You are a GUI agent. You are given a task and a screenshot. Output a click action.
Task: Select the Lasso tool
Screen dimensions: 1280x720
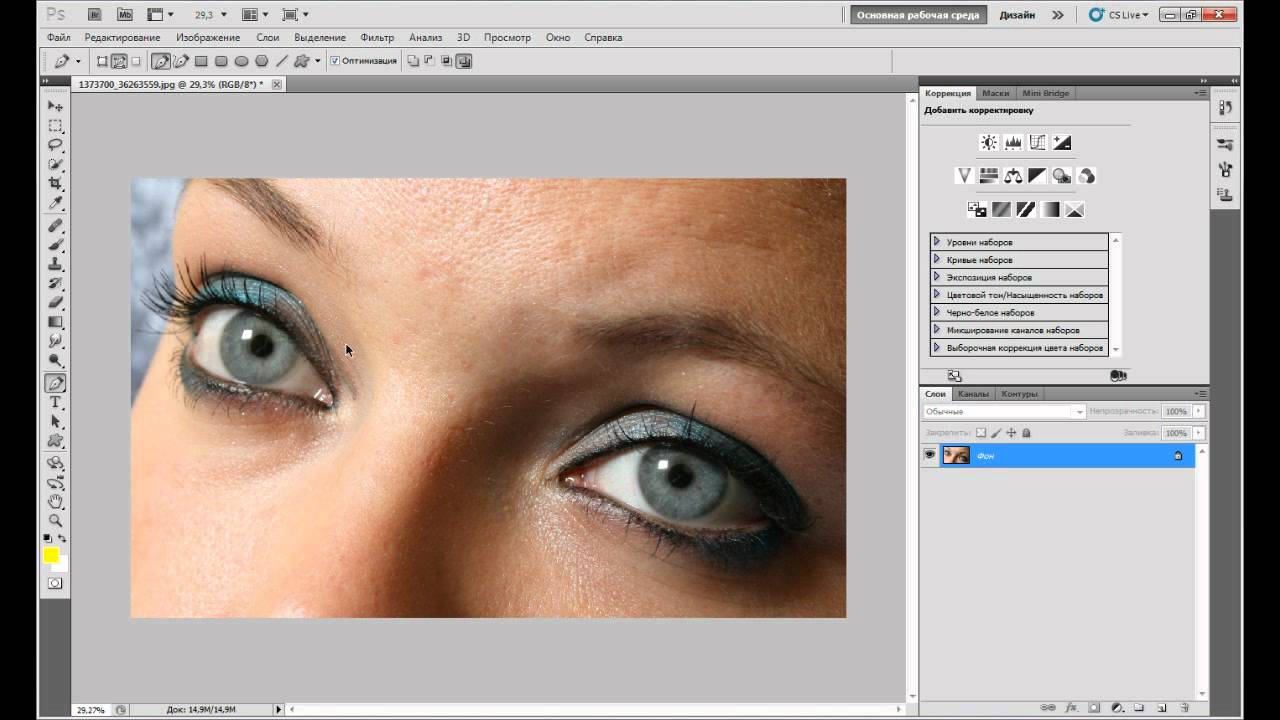point(56,145)
